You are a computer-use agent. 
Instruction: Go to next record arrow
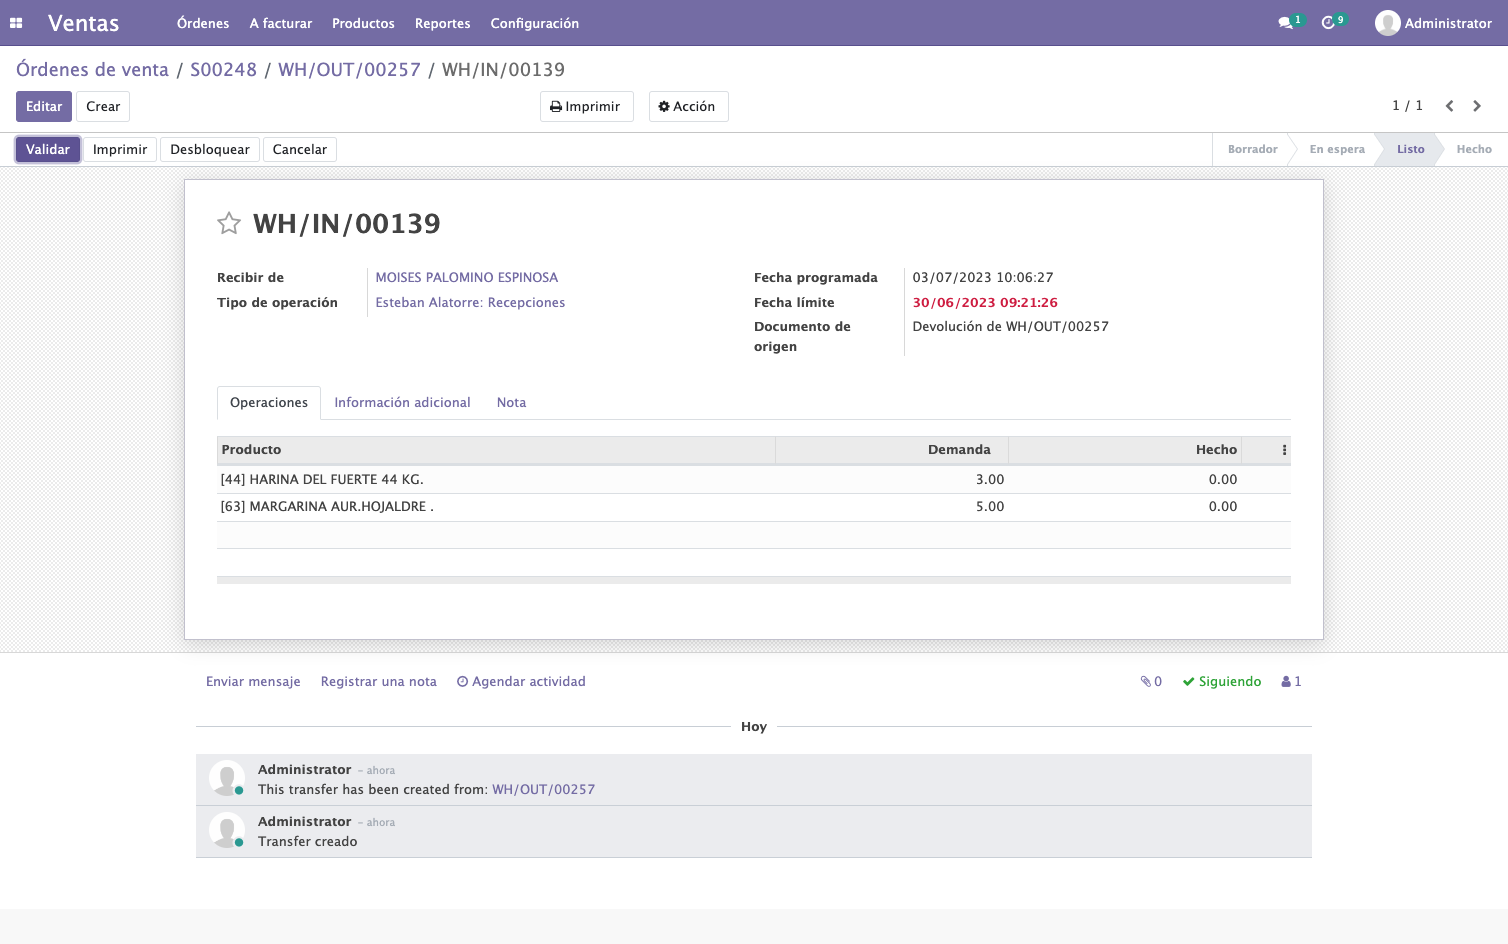pos(1477,106)
